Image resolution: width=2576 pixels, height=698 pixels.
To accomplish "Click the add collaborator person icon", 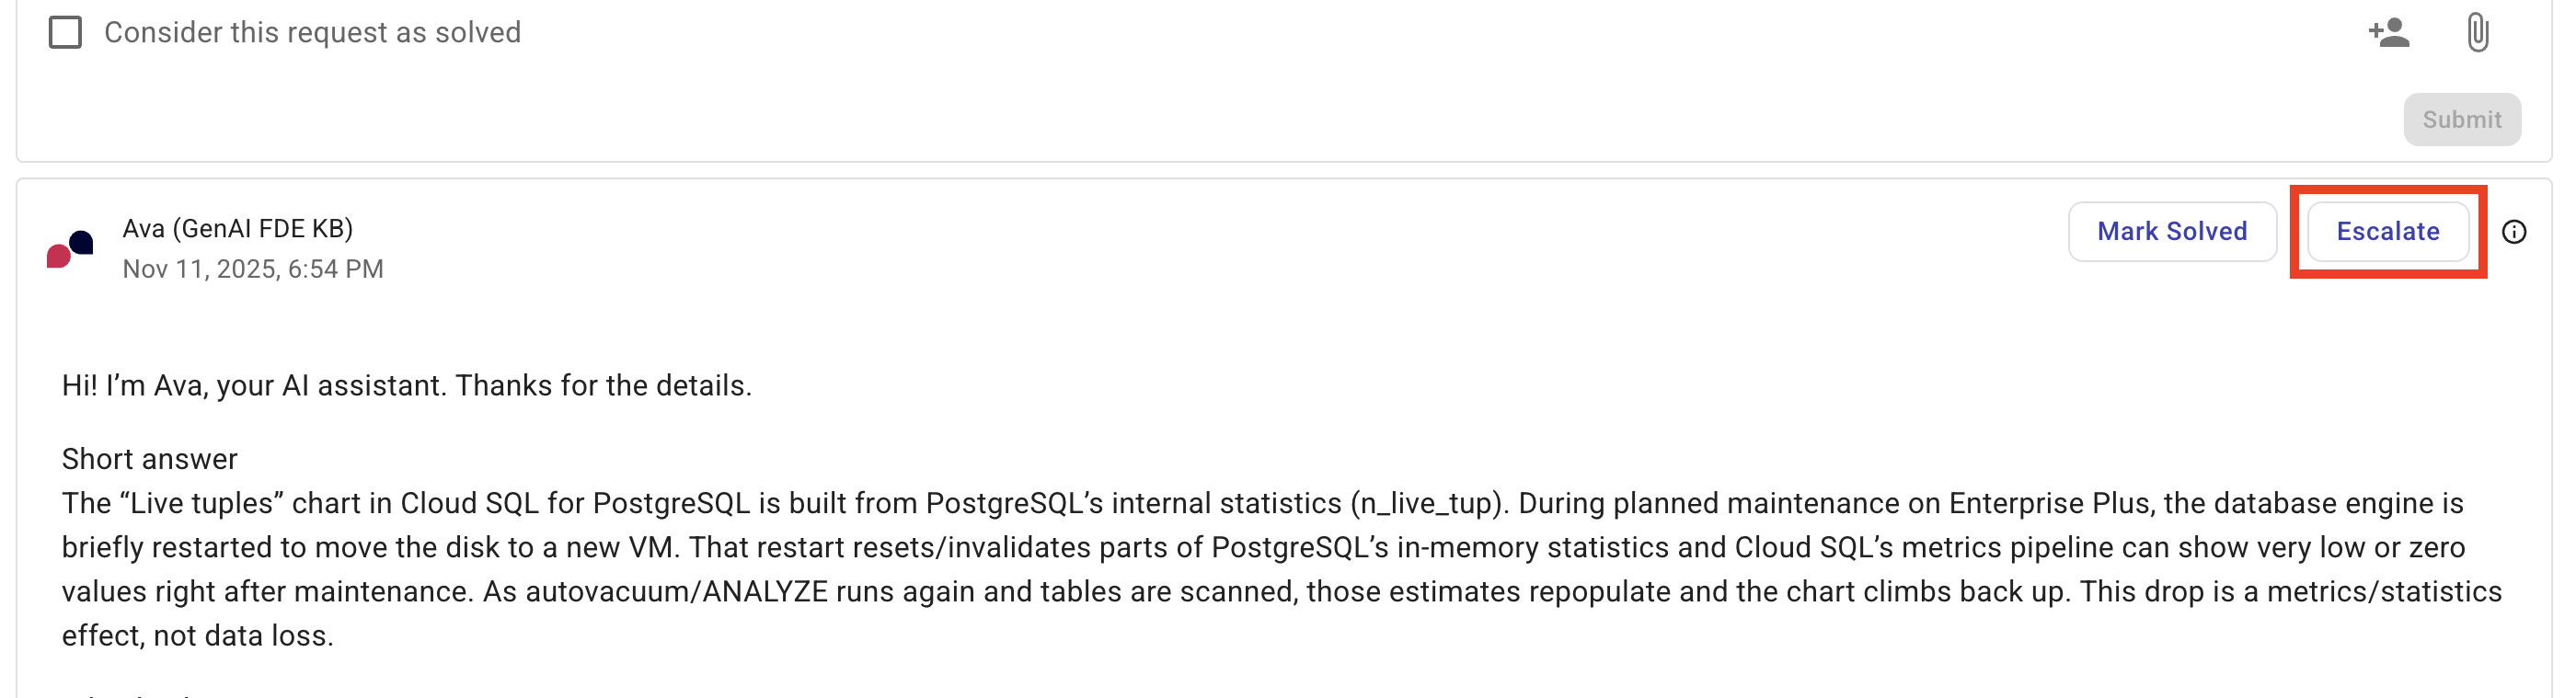I will click(x=2388, y=33).
